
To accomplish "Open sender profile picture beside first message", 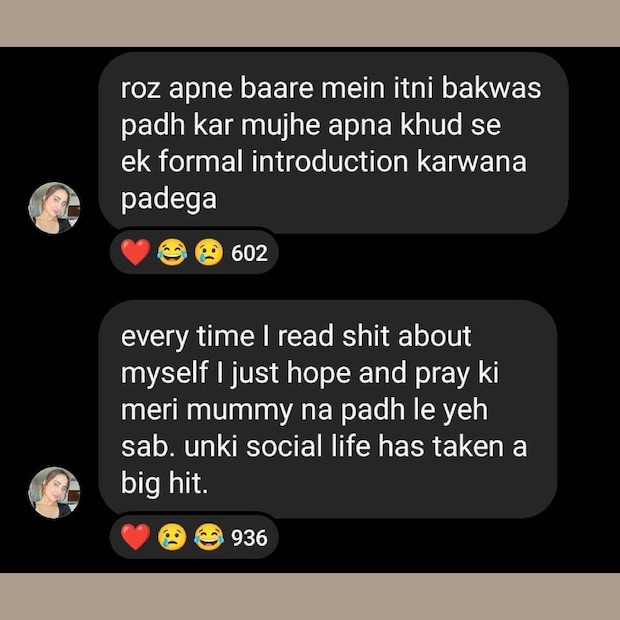I will pyautogui.click(x=54, y=208).
